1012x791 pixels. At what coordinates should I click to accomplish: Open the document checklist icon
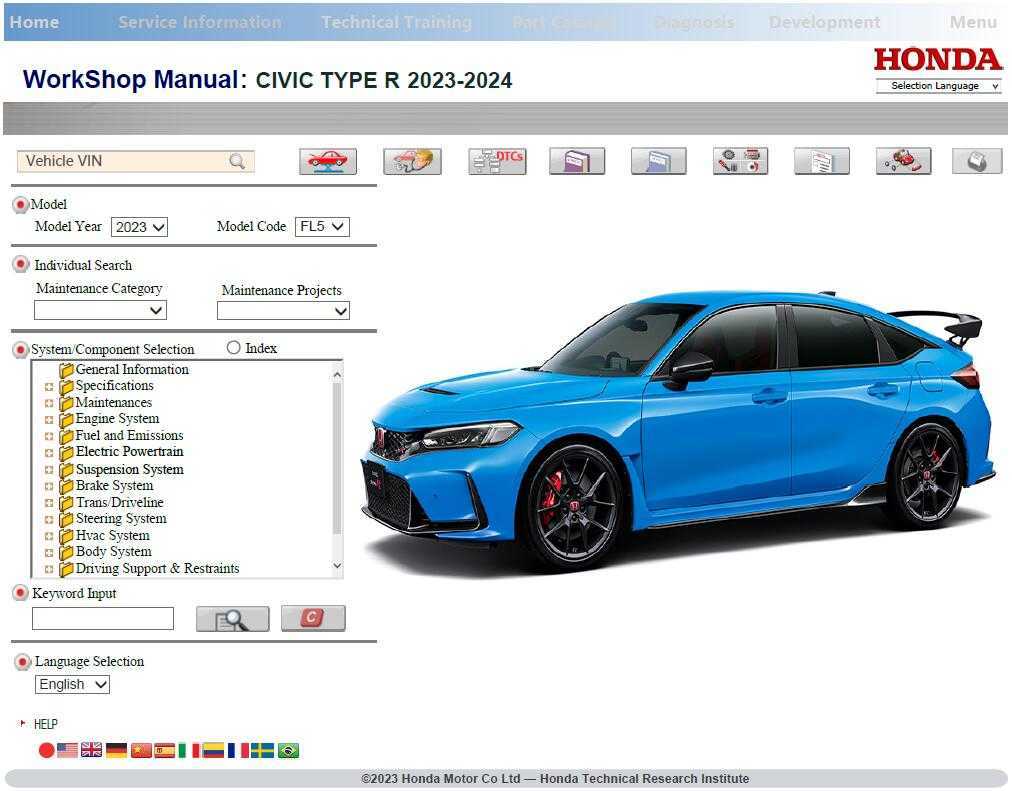click(x=822, y=161)
